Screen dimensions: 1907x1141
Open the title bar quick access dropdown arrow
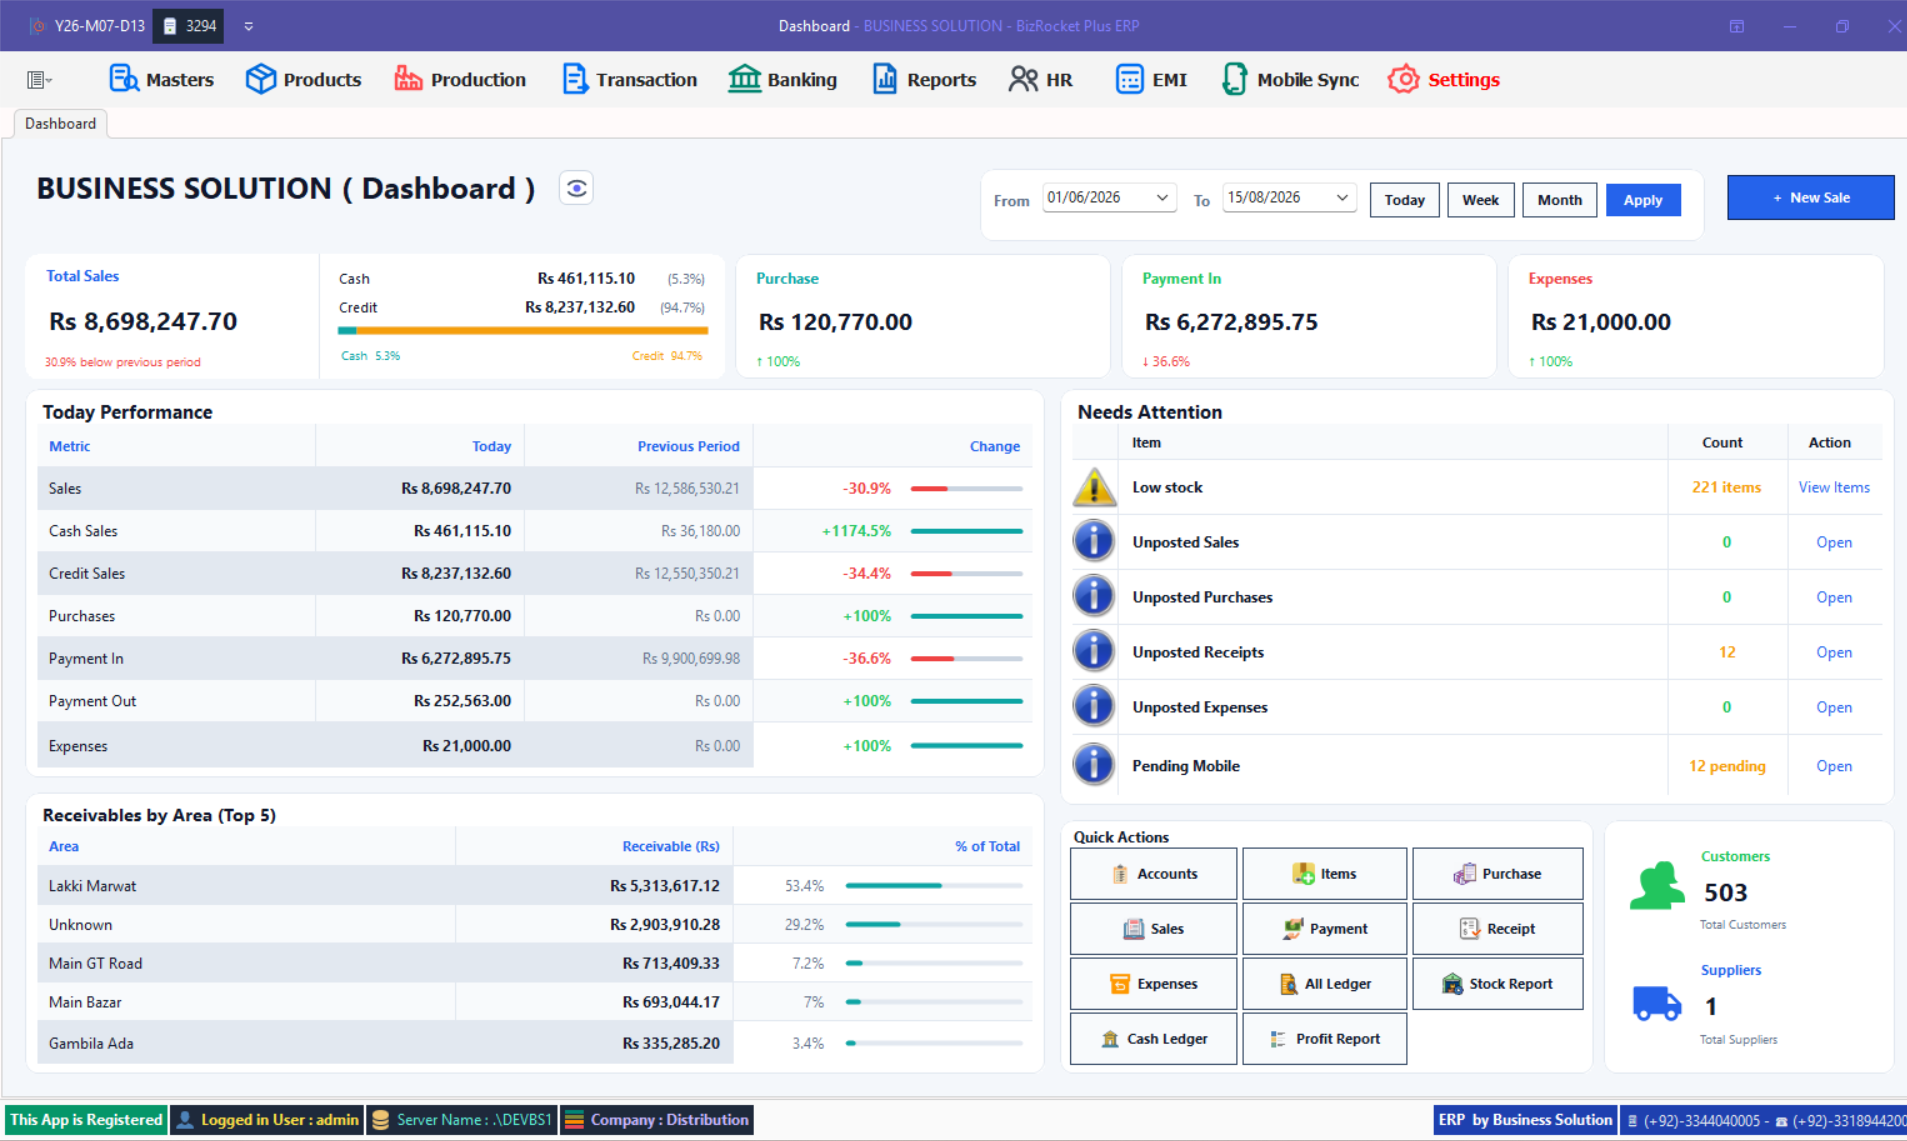point(249,26)
